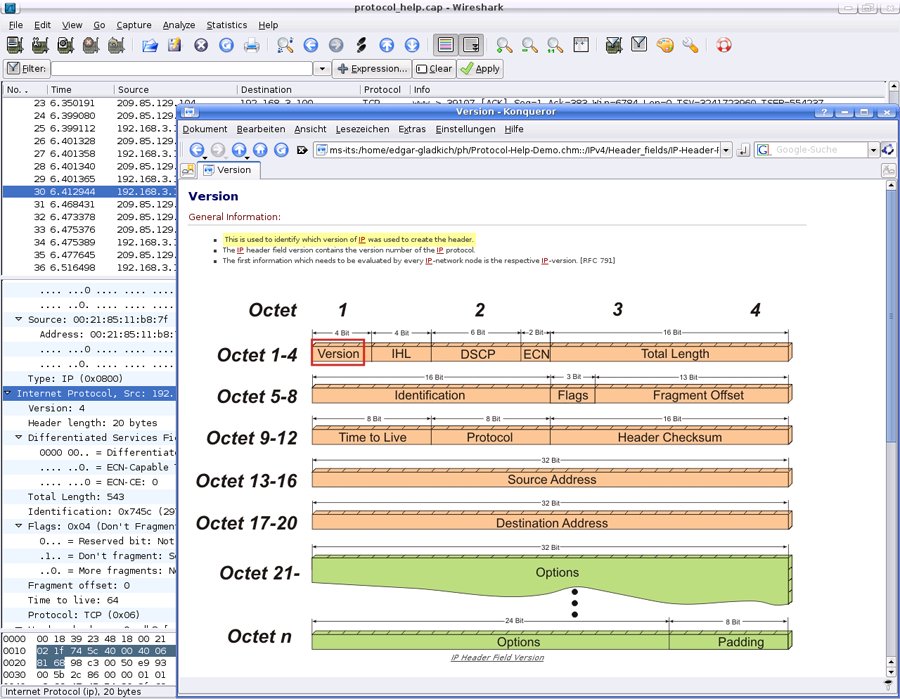The width and height of the screenshot is (900, 699).
Task: Open the Capture menu
Action: pos(134,25)
